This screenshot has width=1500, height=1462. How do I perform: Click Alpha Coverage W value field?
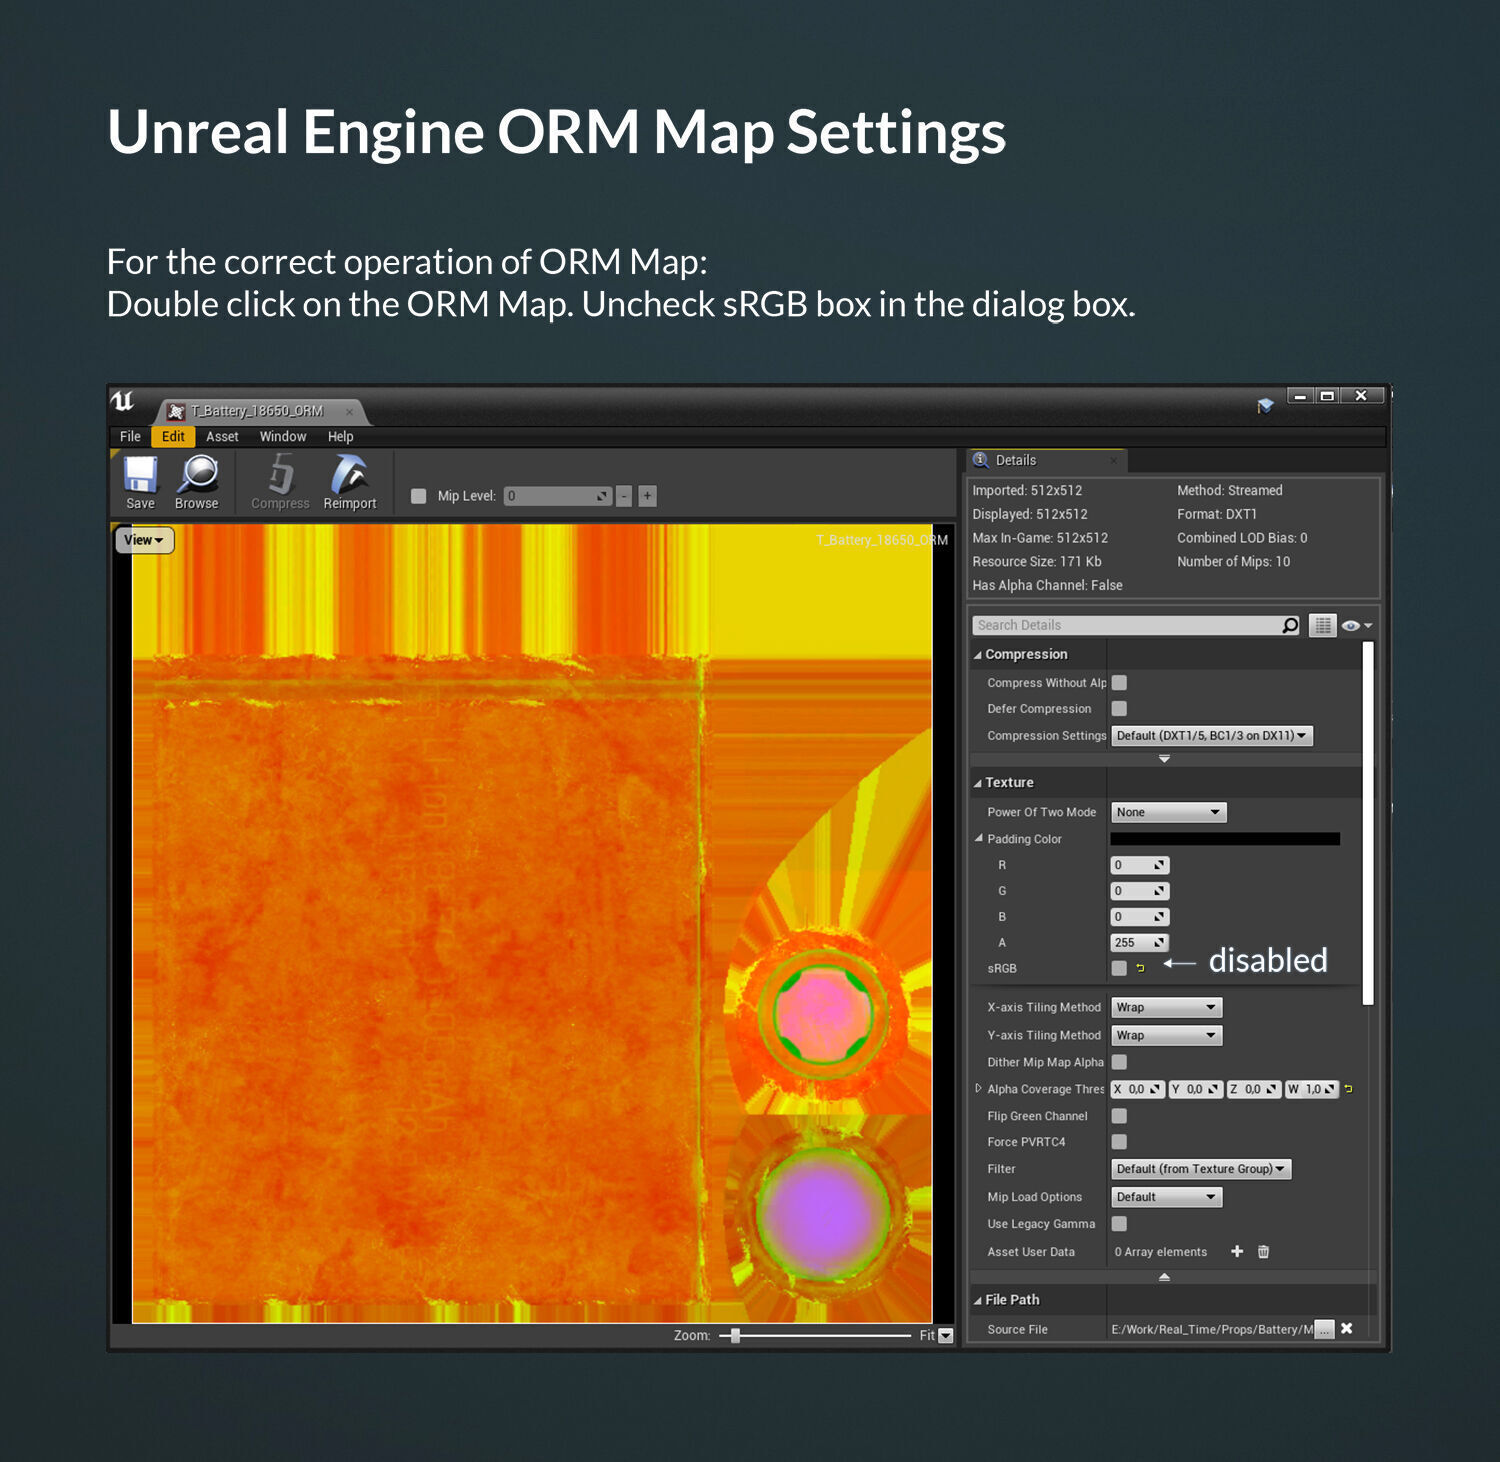(1312, 1089)
